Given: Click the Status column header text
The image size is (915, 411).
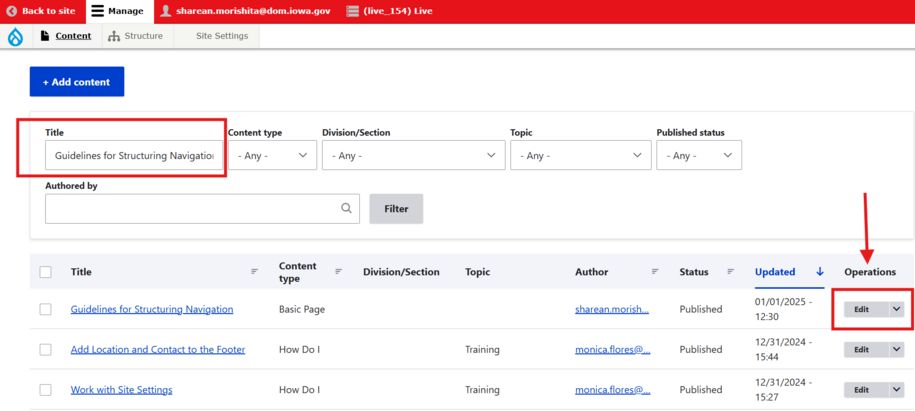Looking at the screenshot, I should click(694, 272).
